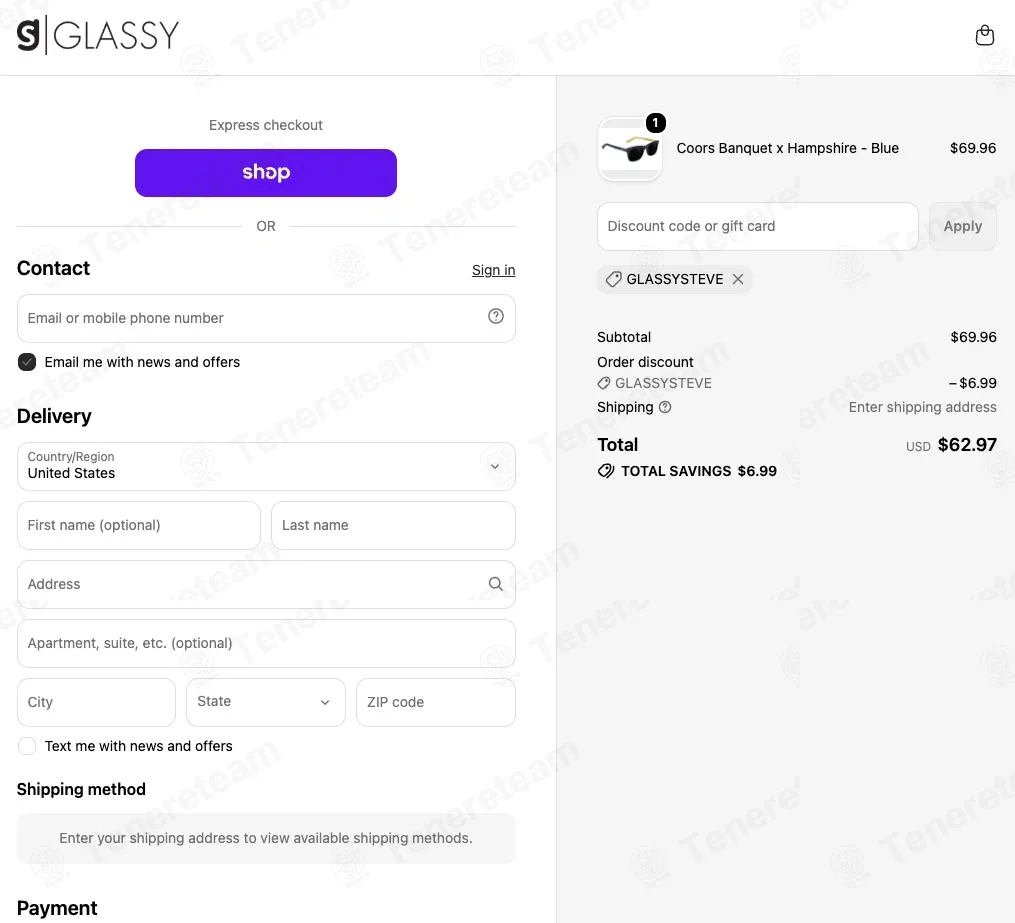Click the help icon in email field
1015x923 pixels.
(x=496, y=316)
